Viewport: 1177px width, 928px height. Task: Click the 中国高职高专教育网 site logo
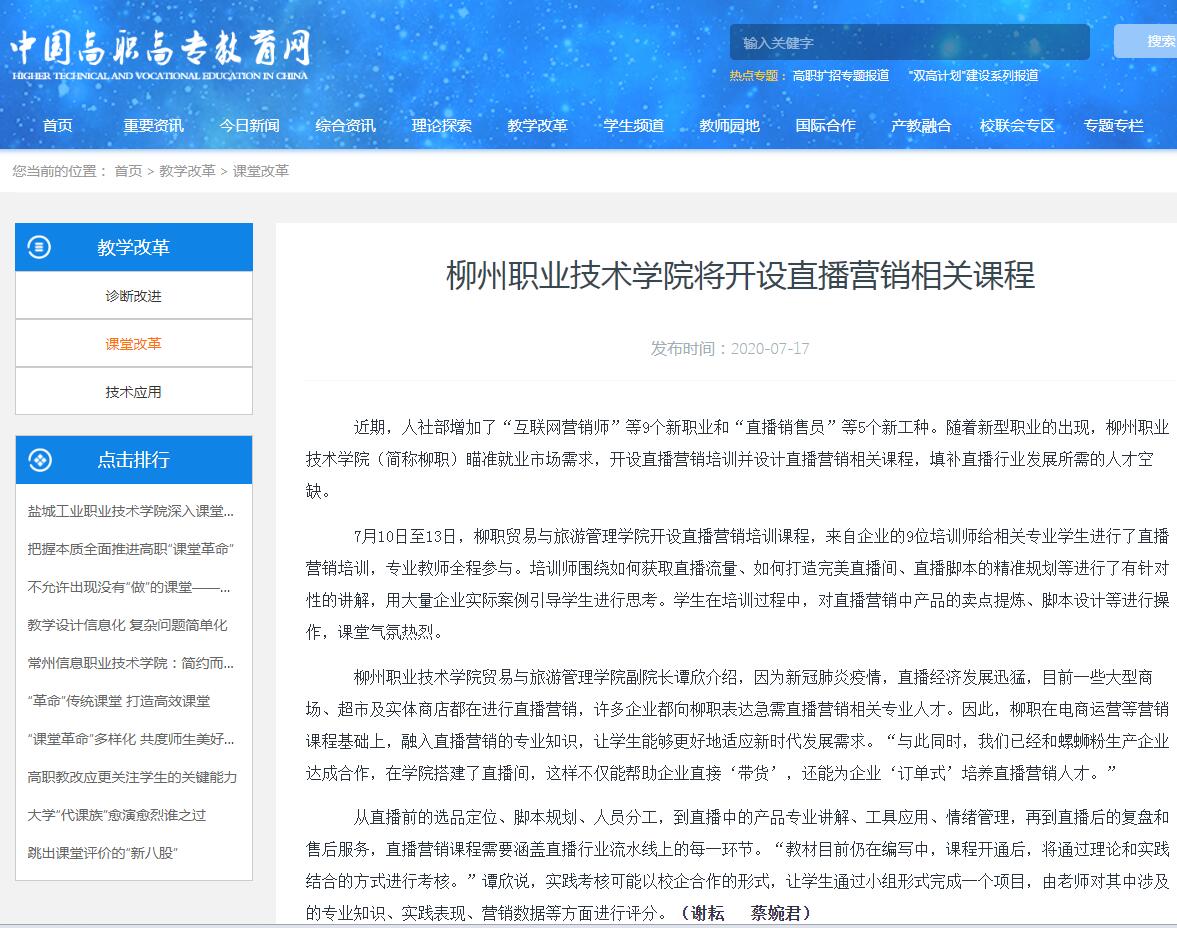click(160, 54)
